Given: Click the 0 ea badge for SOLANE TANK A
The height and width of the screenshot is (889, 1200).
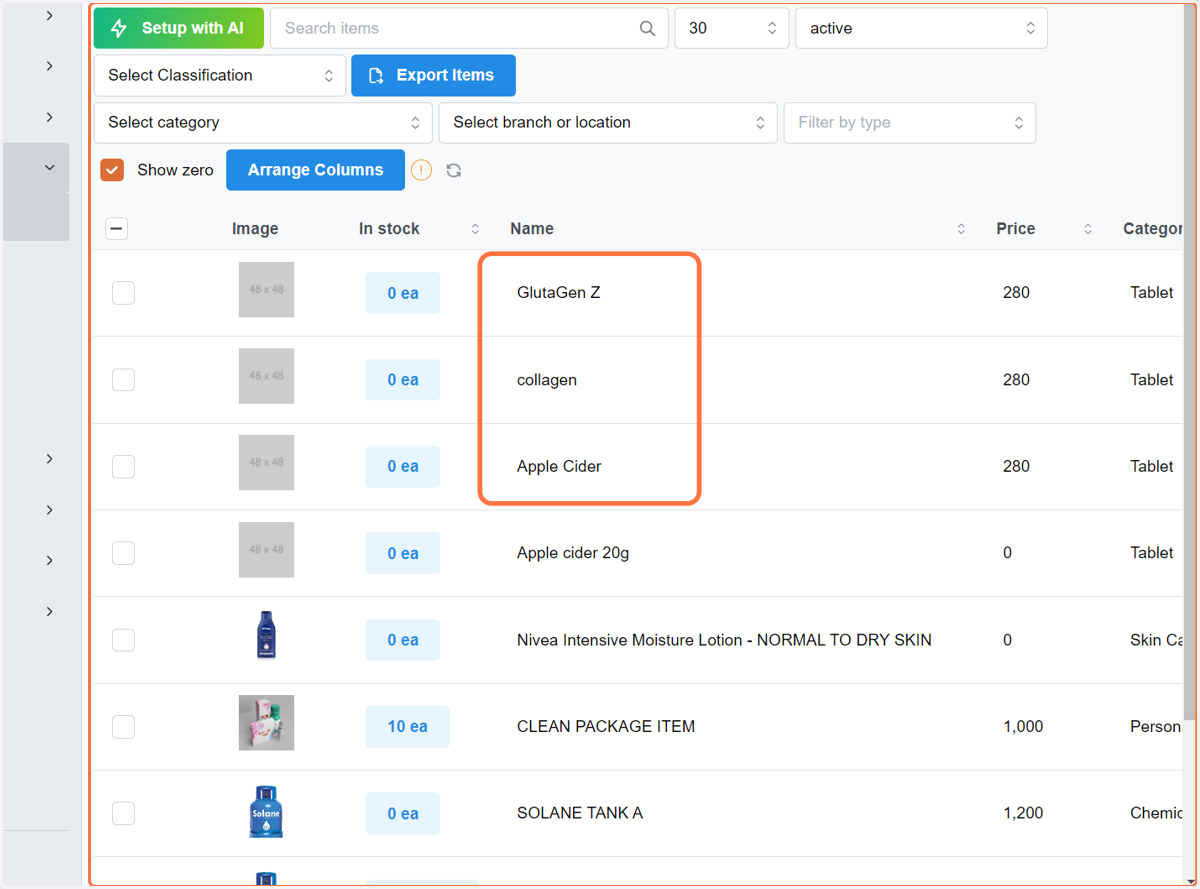Looking at the screenshot, I should point(403,813).
